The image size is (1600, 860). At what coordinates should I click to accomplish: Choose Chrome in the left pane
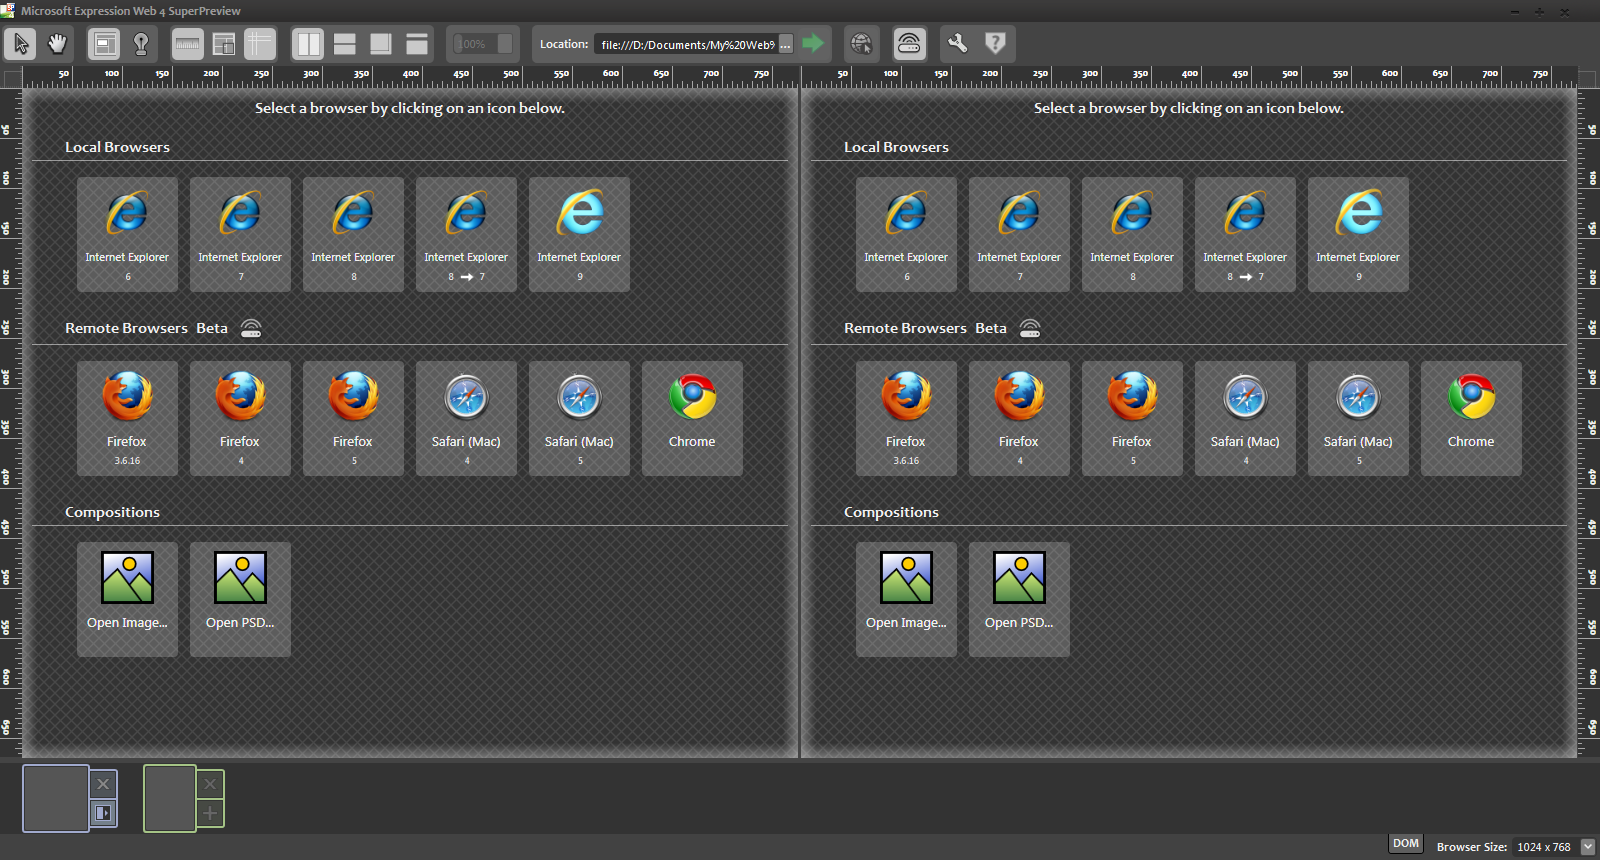pyautogui.click(x=692, y=417)
